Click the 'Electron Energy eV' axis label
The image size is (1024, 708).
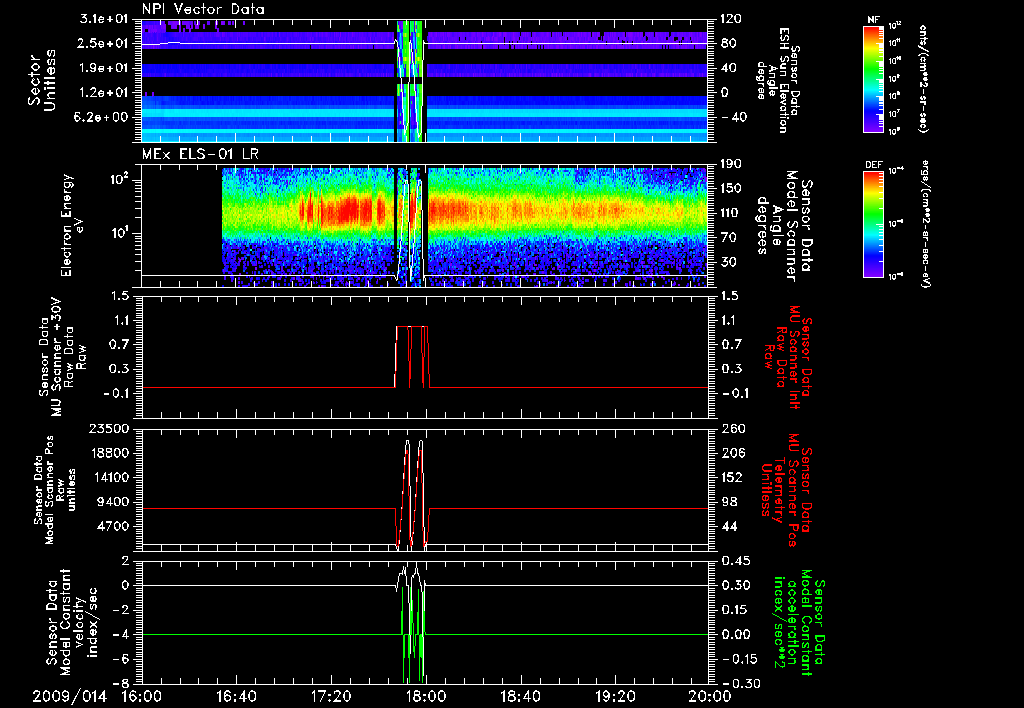pyautogui.click(x=74, y=225)
